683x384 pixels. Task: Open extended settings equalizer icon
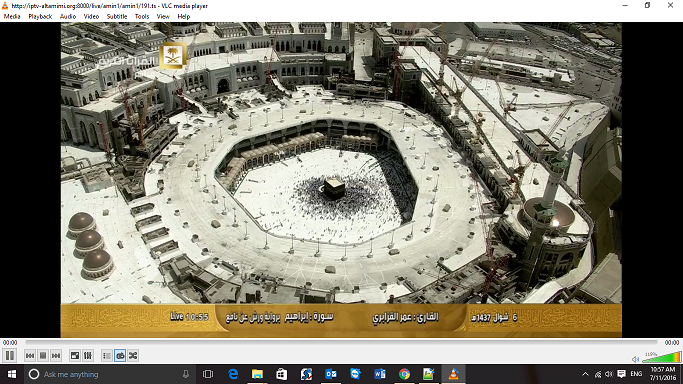(x=88, y=356)
